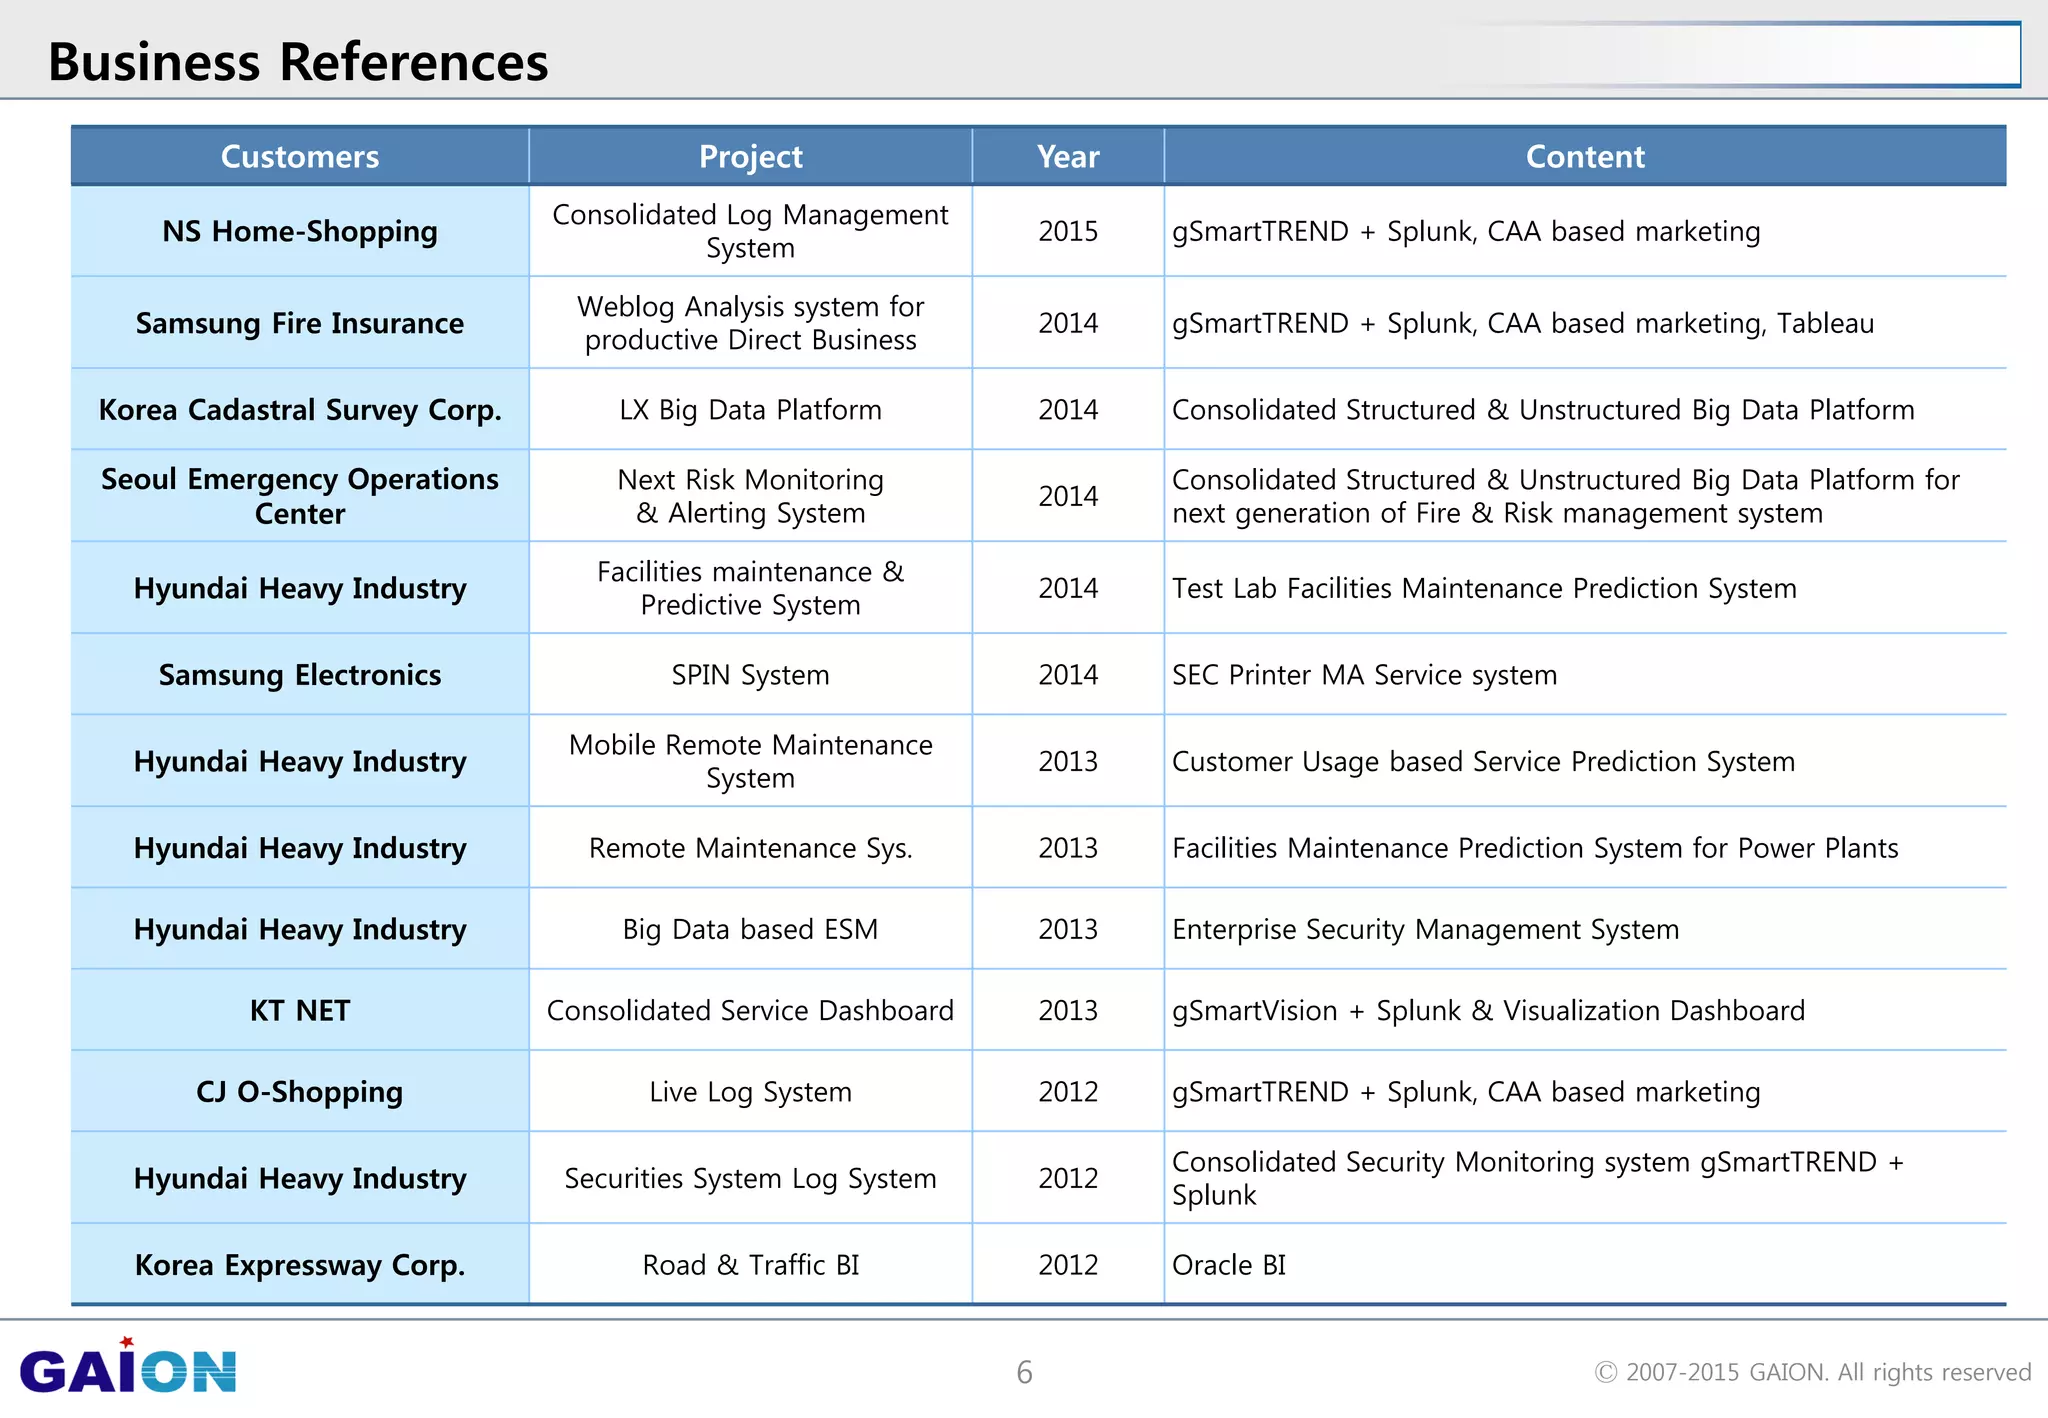Viewport: 2048px width, 1418px height.
Task: Select the KT NET customer cell
Action: (299, 1010)
